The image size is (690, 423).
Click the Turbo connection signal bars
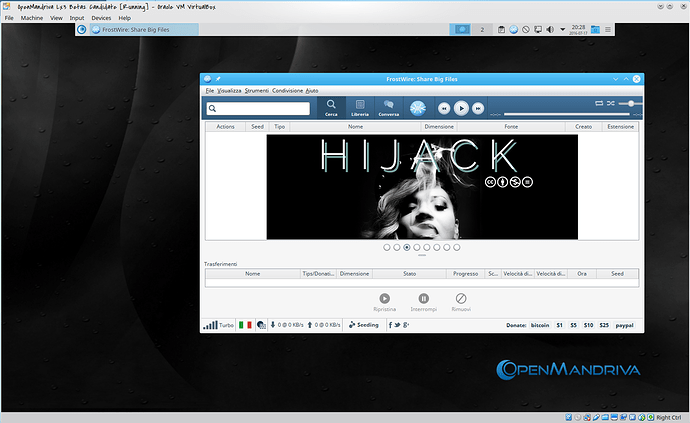tap(210, 325)
